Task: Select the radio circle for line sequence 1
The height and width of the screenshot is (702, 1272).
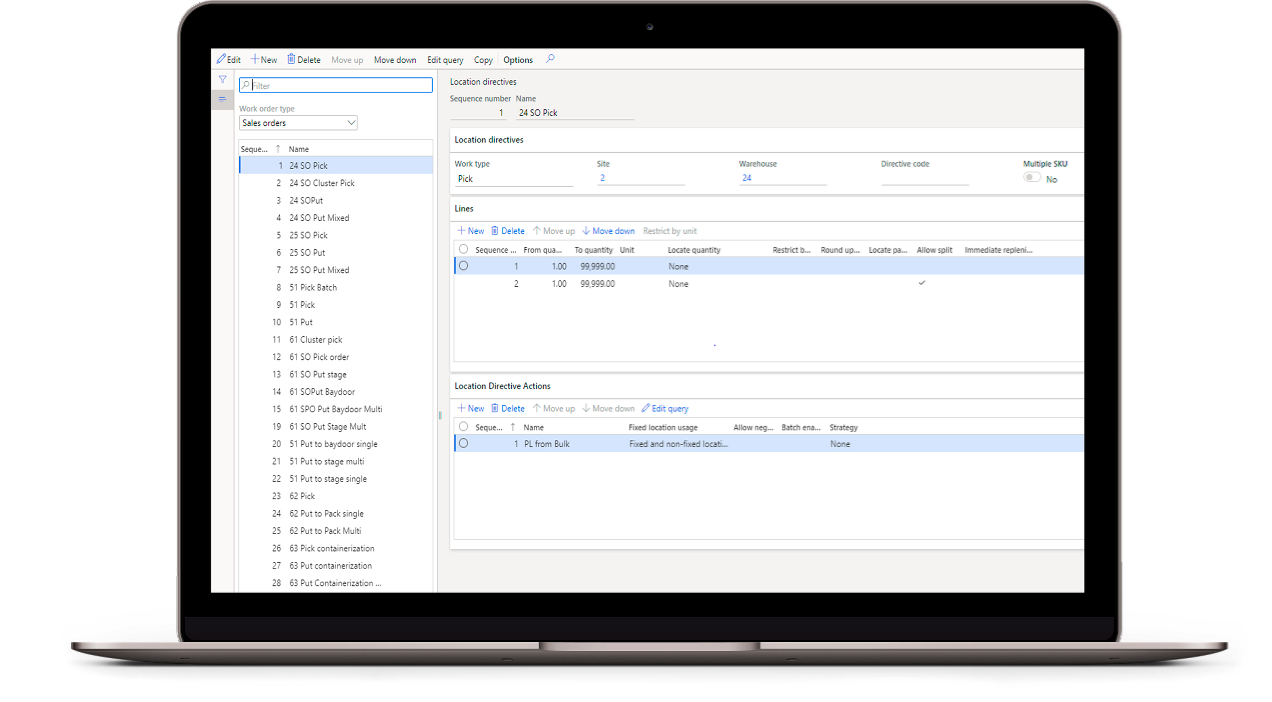Action: coord(463,266)
